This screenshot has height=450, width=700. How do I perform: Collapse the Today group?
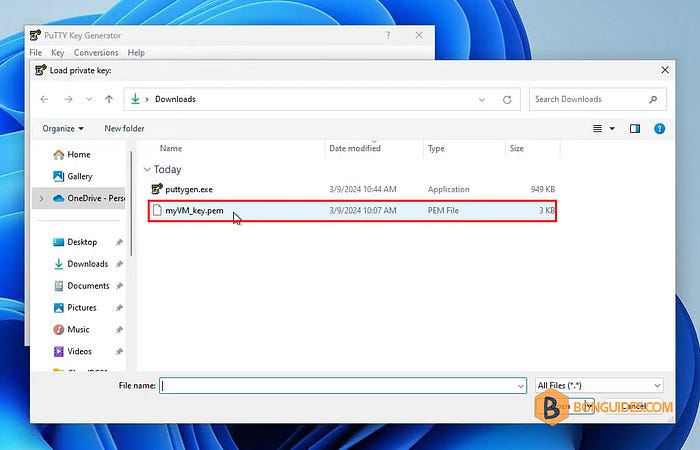[x=147, y=169]
